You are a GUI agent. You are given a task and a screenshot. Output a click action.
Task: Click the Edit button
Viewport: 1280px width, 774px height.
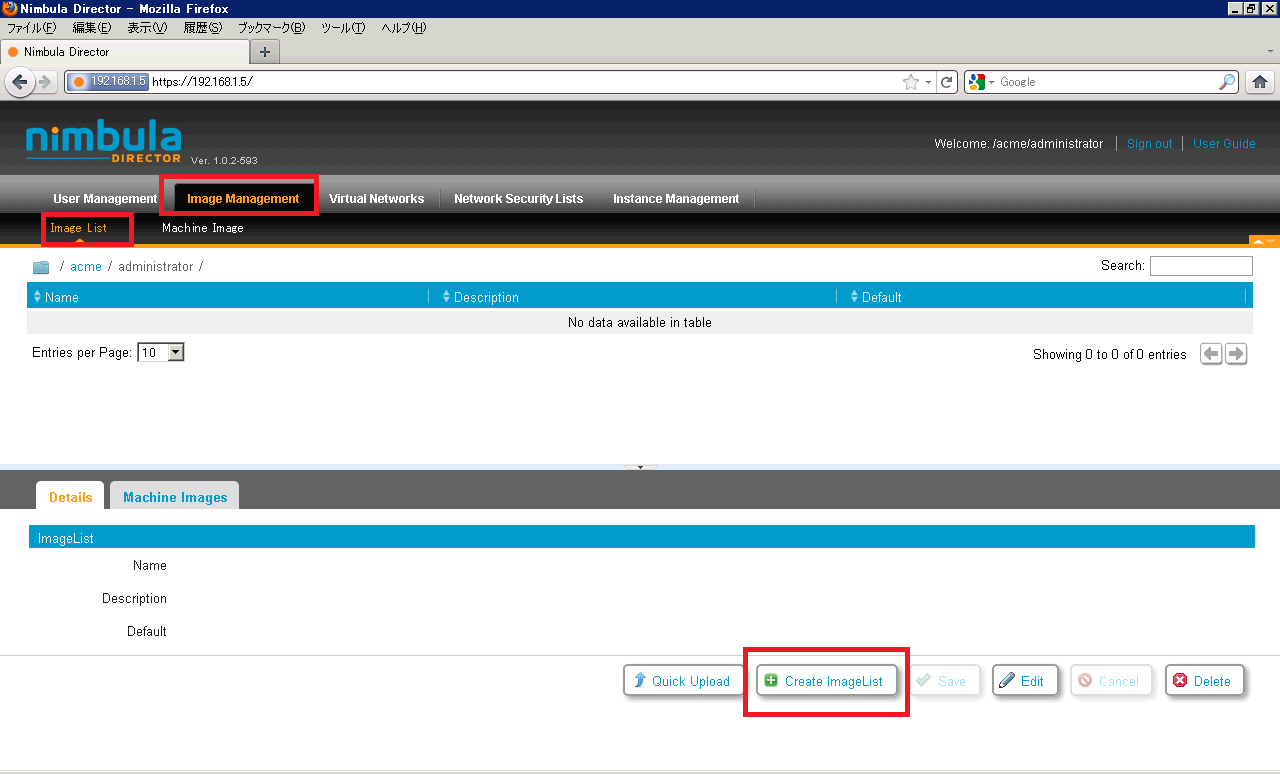click(x=1023, y=681)
